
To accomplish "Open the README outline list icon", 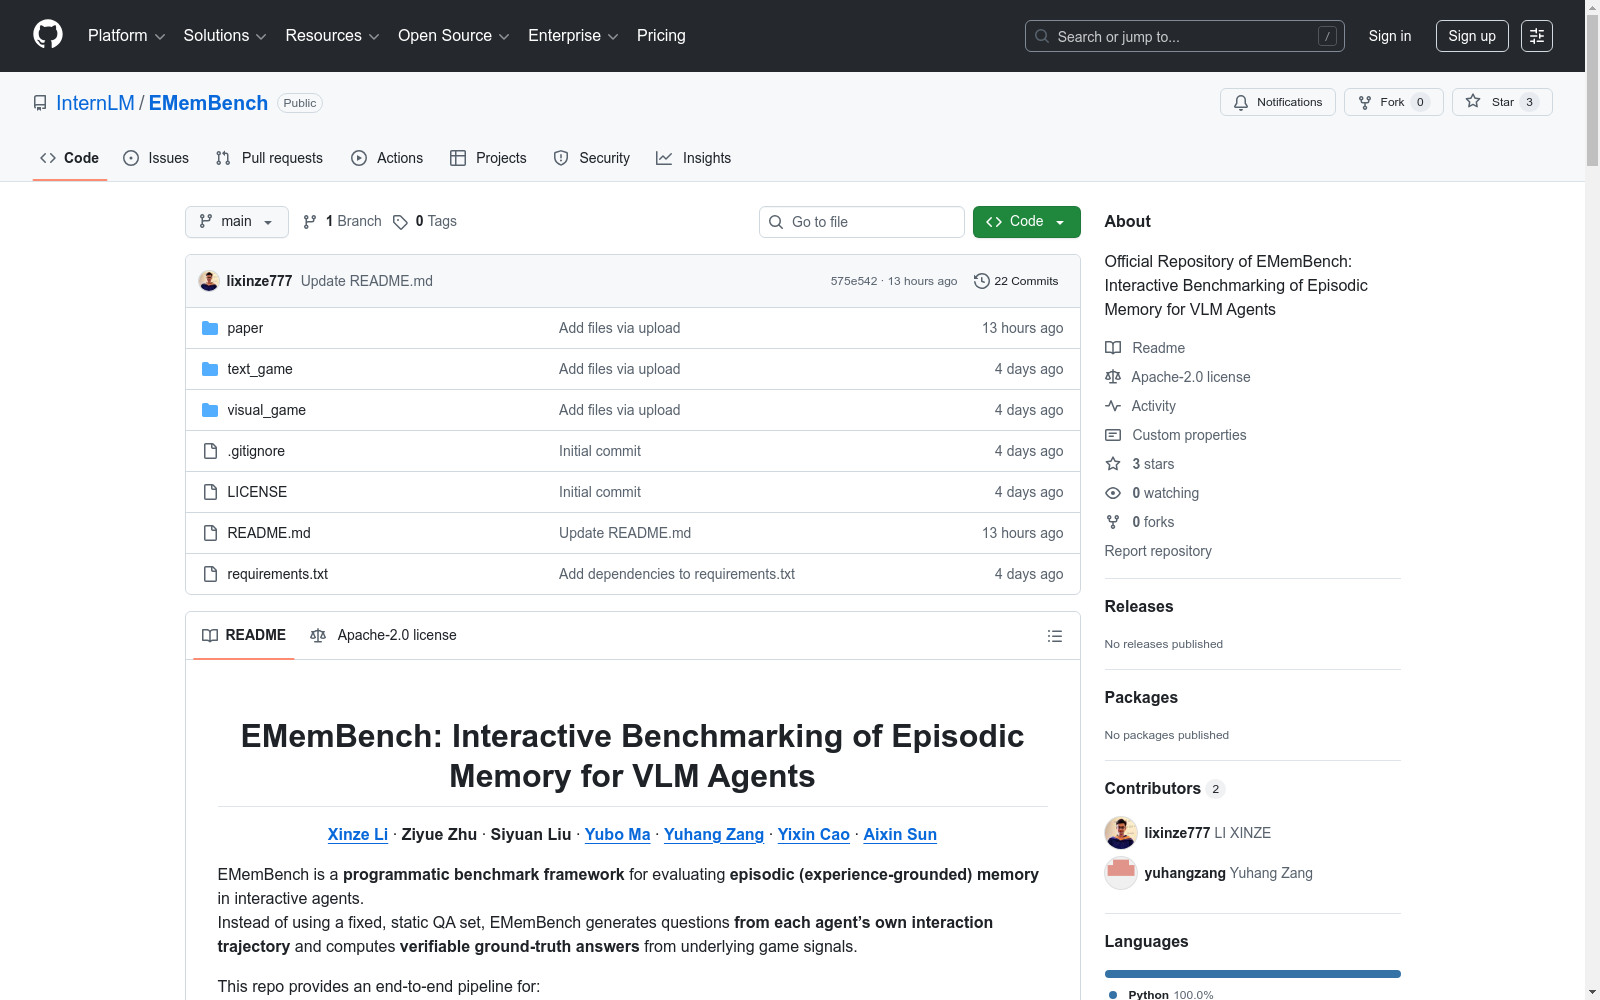I will pyautogui.click(x=1054, y=636).
